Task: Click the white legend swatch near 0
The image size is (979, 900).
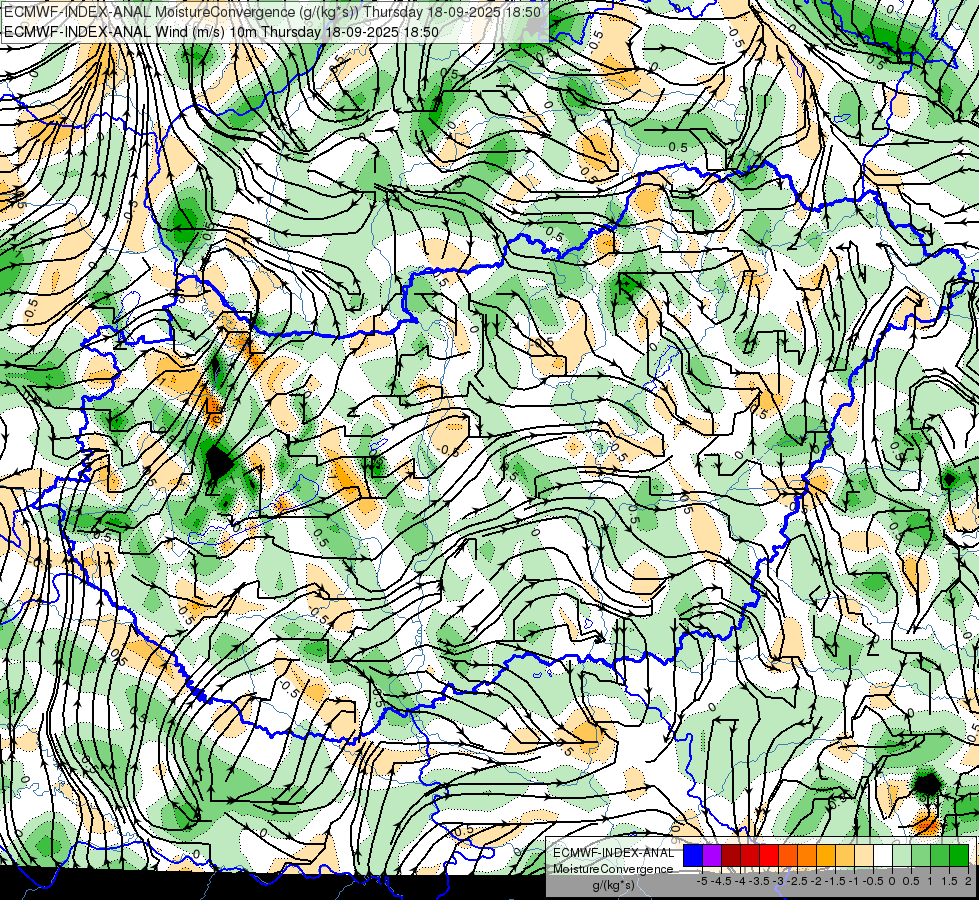Action: [x=883, y=855]
